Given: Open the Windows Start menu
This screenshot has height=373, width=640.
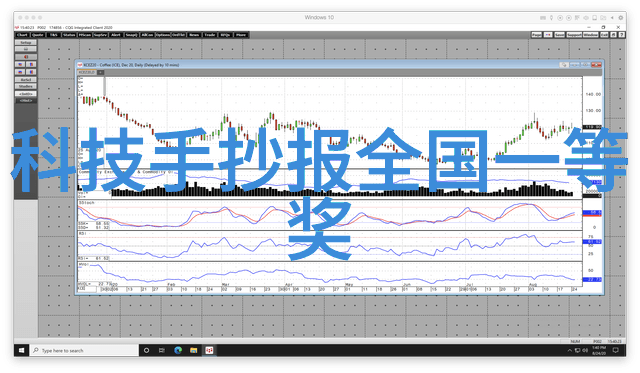Looking at the screenshot, I should 21,350.
